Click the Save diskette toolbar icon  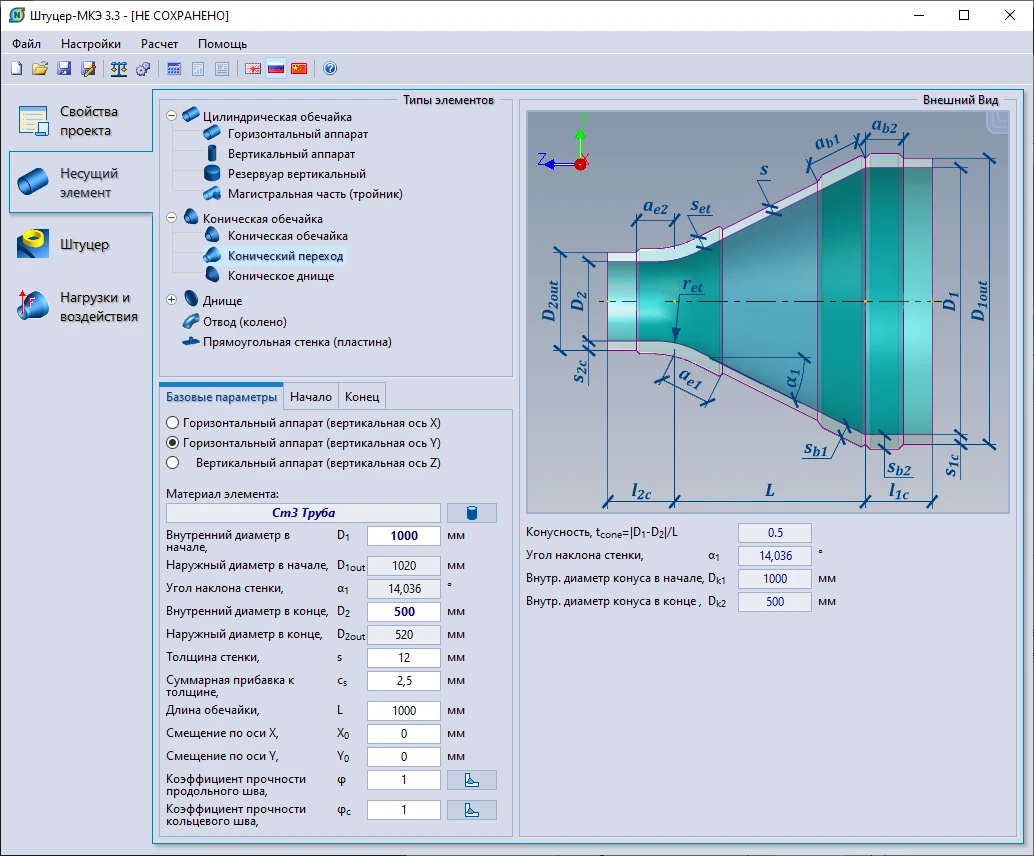(x=64, y=69)
